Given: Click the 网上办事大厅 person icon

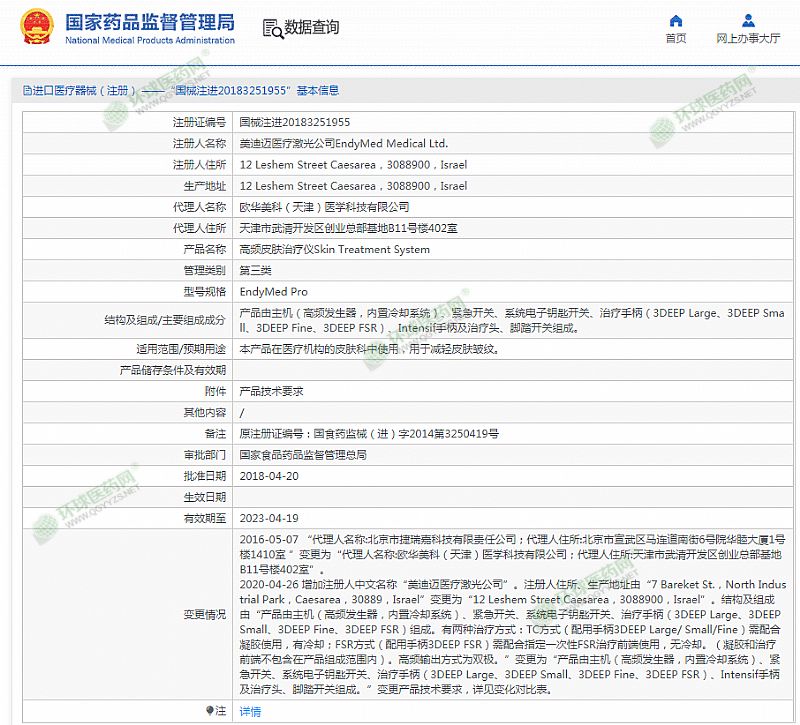Looking at the screenshot, I should point(747,20).
